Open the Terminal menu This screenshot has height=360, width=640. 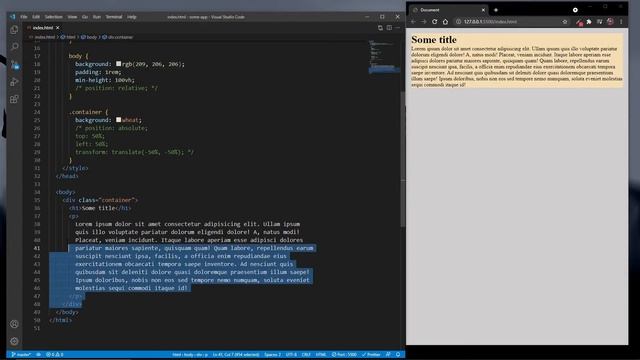point(114,17)
